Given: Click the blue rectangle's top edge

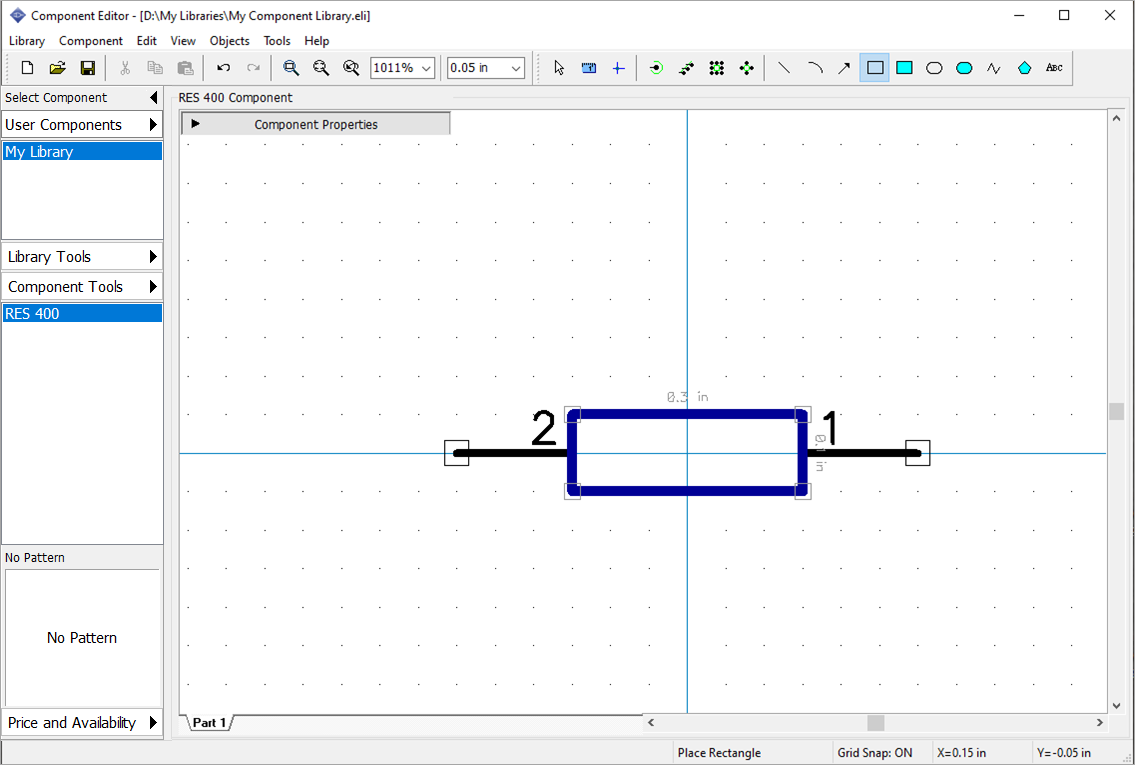Looking at the screenshot, I should [x=687, y=415].
